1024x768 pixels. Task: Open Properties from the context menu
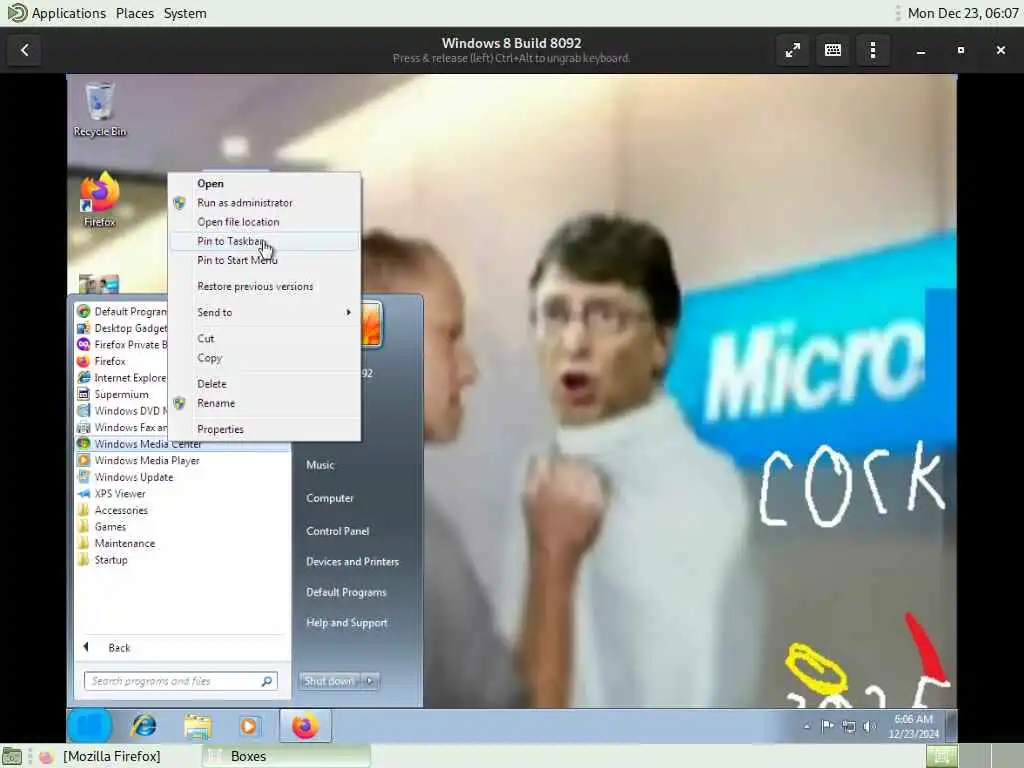click(x=264, y=430)
